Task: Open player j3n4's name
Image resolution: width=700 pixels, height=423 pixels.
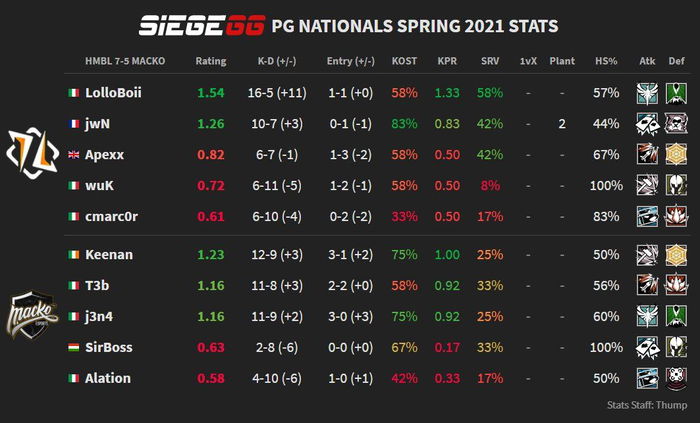Action: (99, 317)
